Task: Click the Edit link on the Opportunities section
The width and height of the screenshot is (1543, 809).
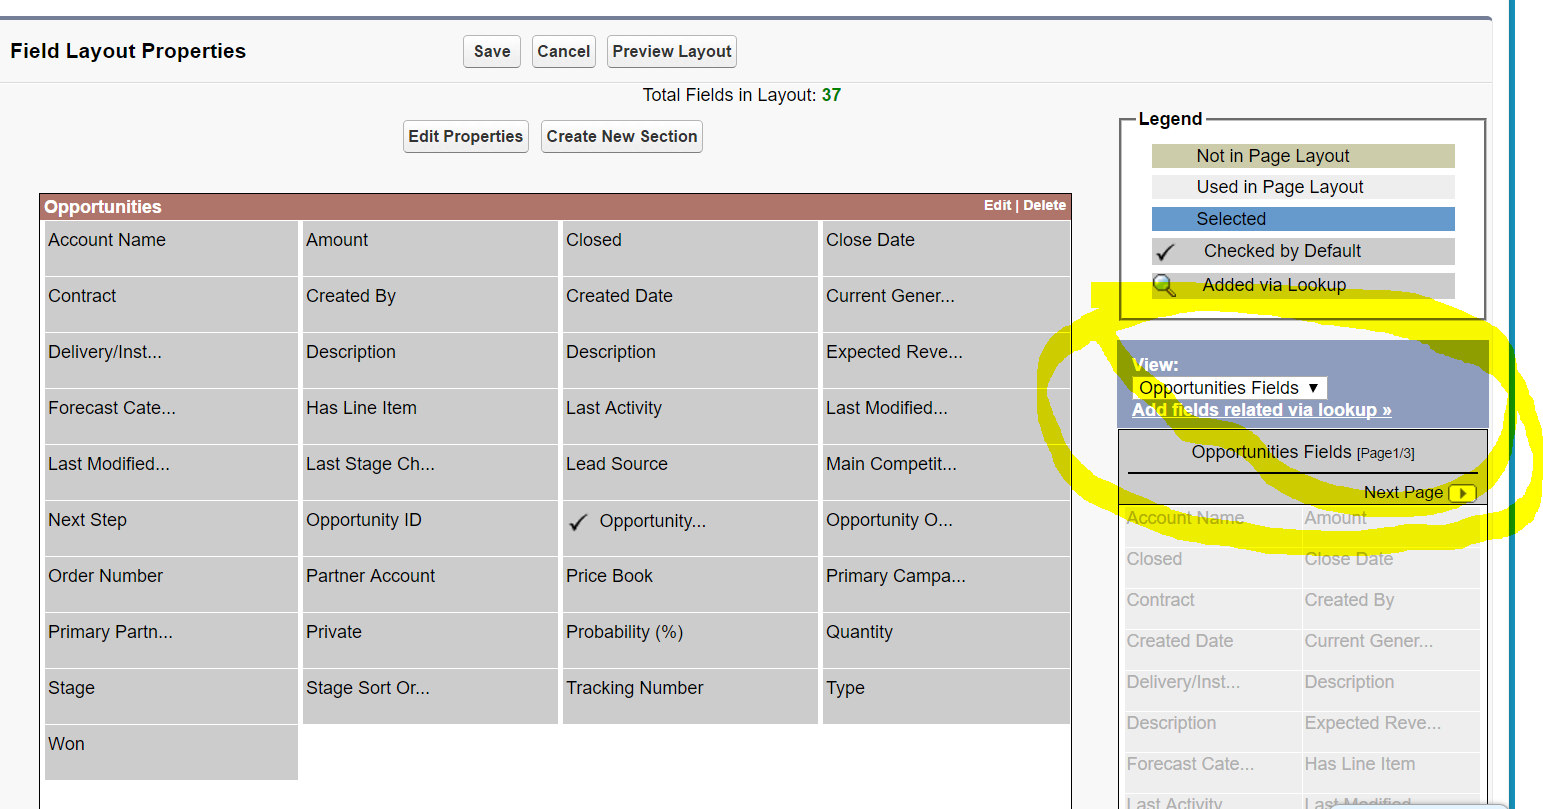Action: click(x=997, y=205)
